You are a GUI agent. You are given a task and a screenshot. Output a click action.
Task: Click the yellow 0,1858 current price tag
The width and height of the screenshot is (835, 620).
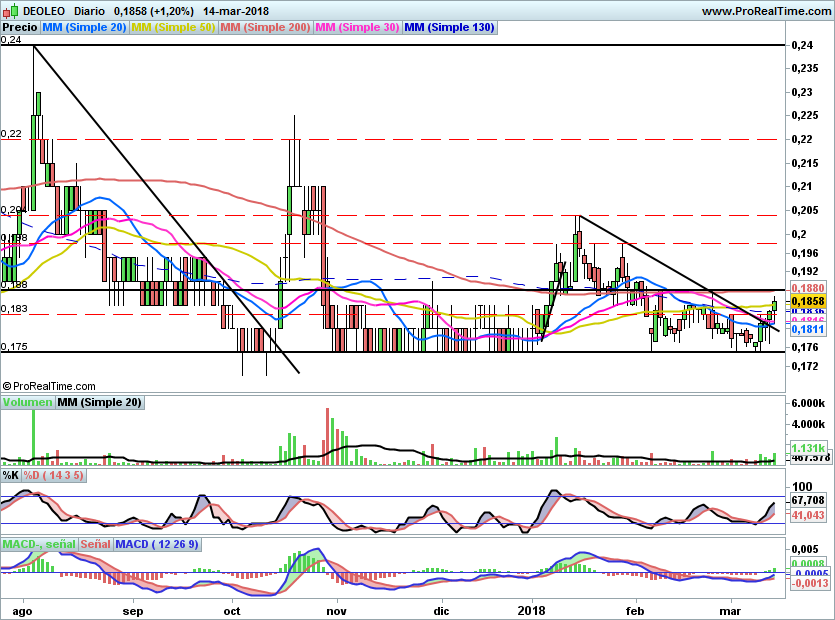point(808,301)
